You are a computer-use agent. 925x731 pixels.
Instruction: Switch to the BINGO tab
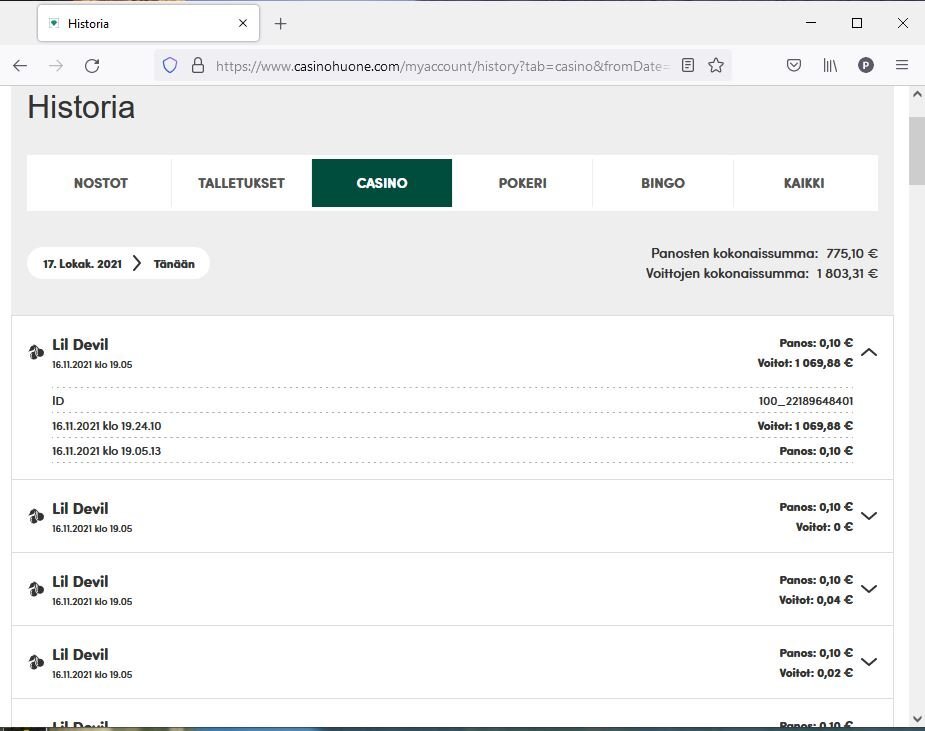click(x=662, y=183)
